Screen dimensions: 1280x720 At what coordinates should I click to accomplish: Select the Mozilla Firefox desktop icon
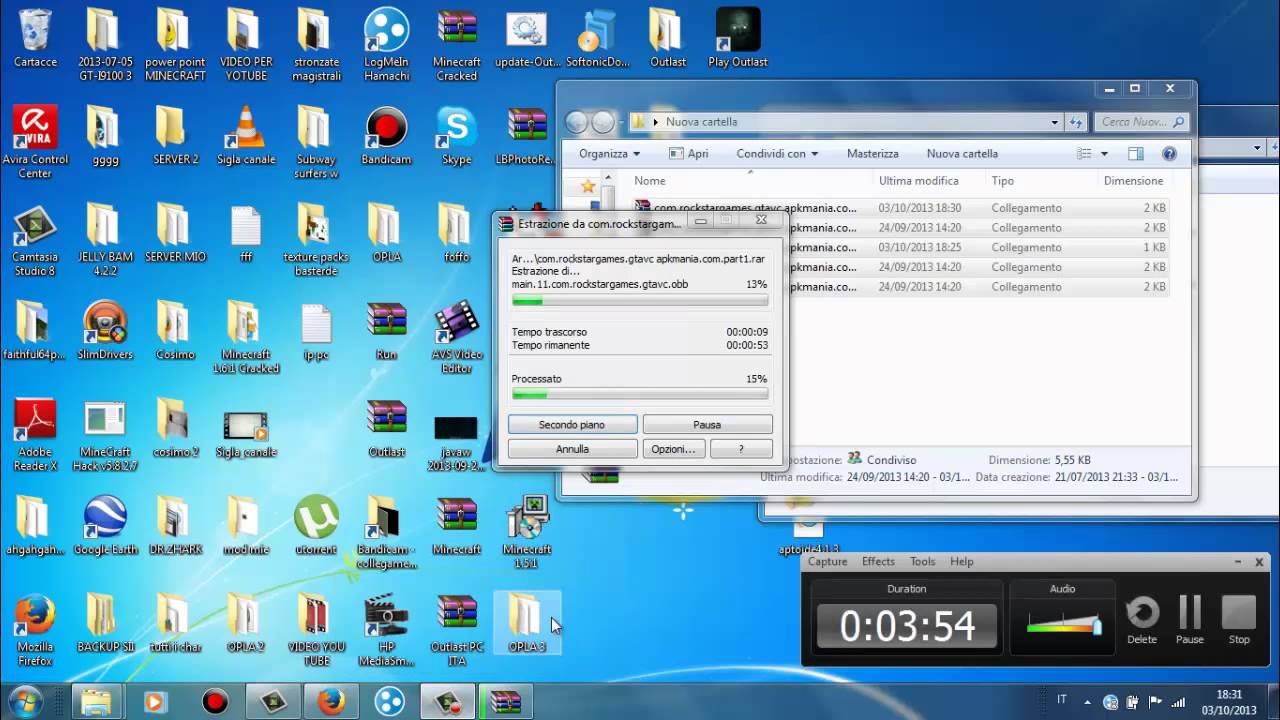[x=35, y=630]
